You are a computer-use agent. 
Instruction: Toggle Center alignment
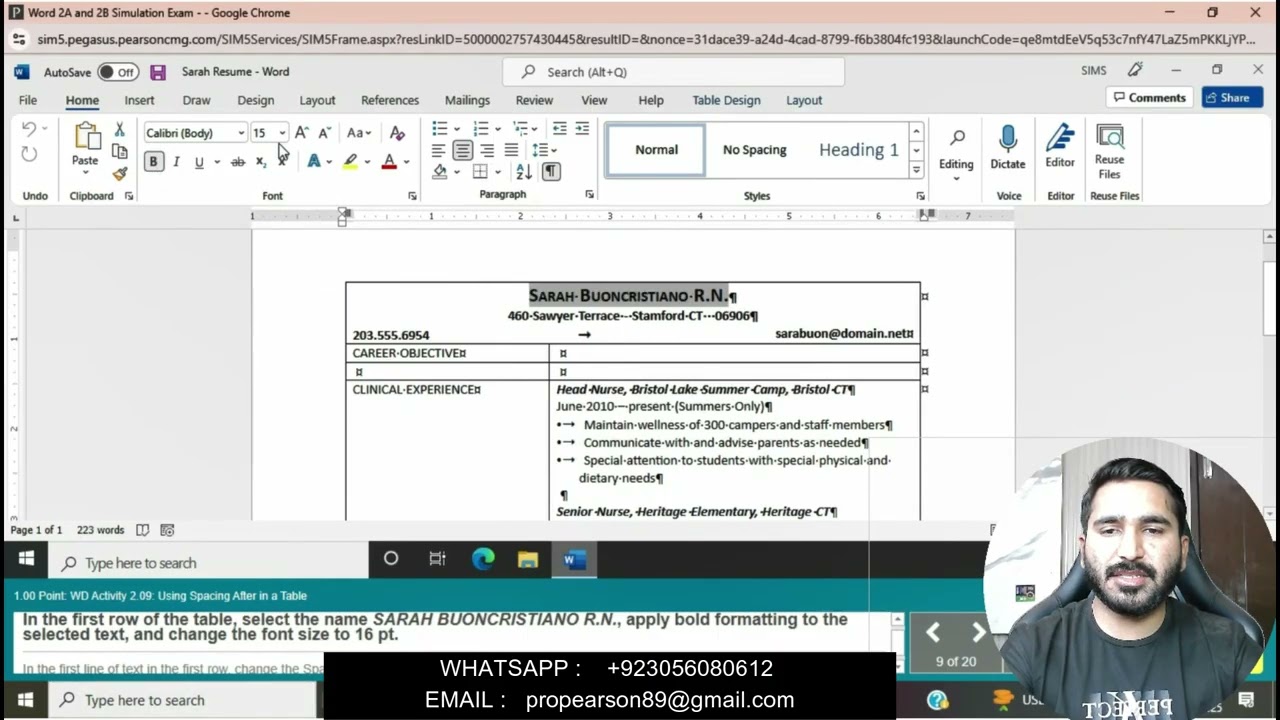(462, 150)
